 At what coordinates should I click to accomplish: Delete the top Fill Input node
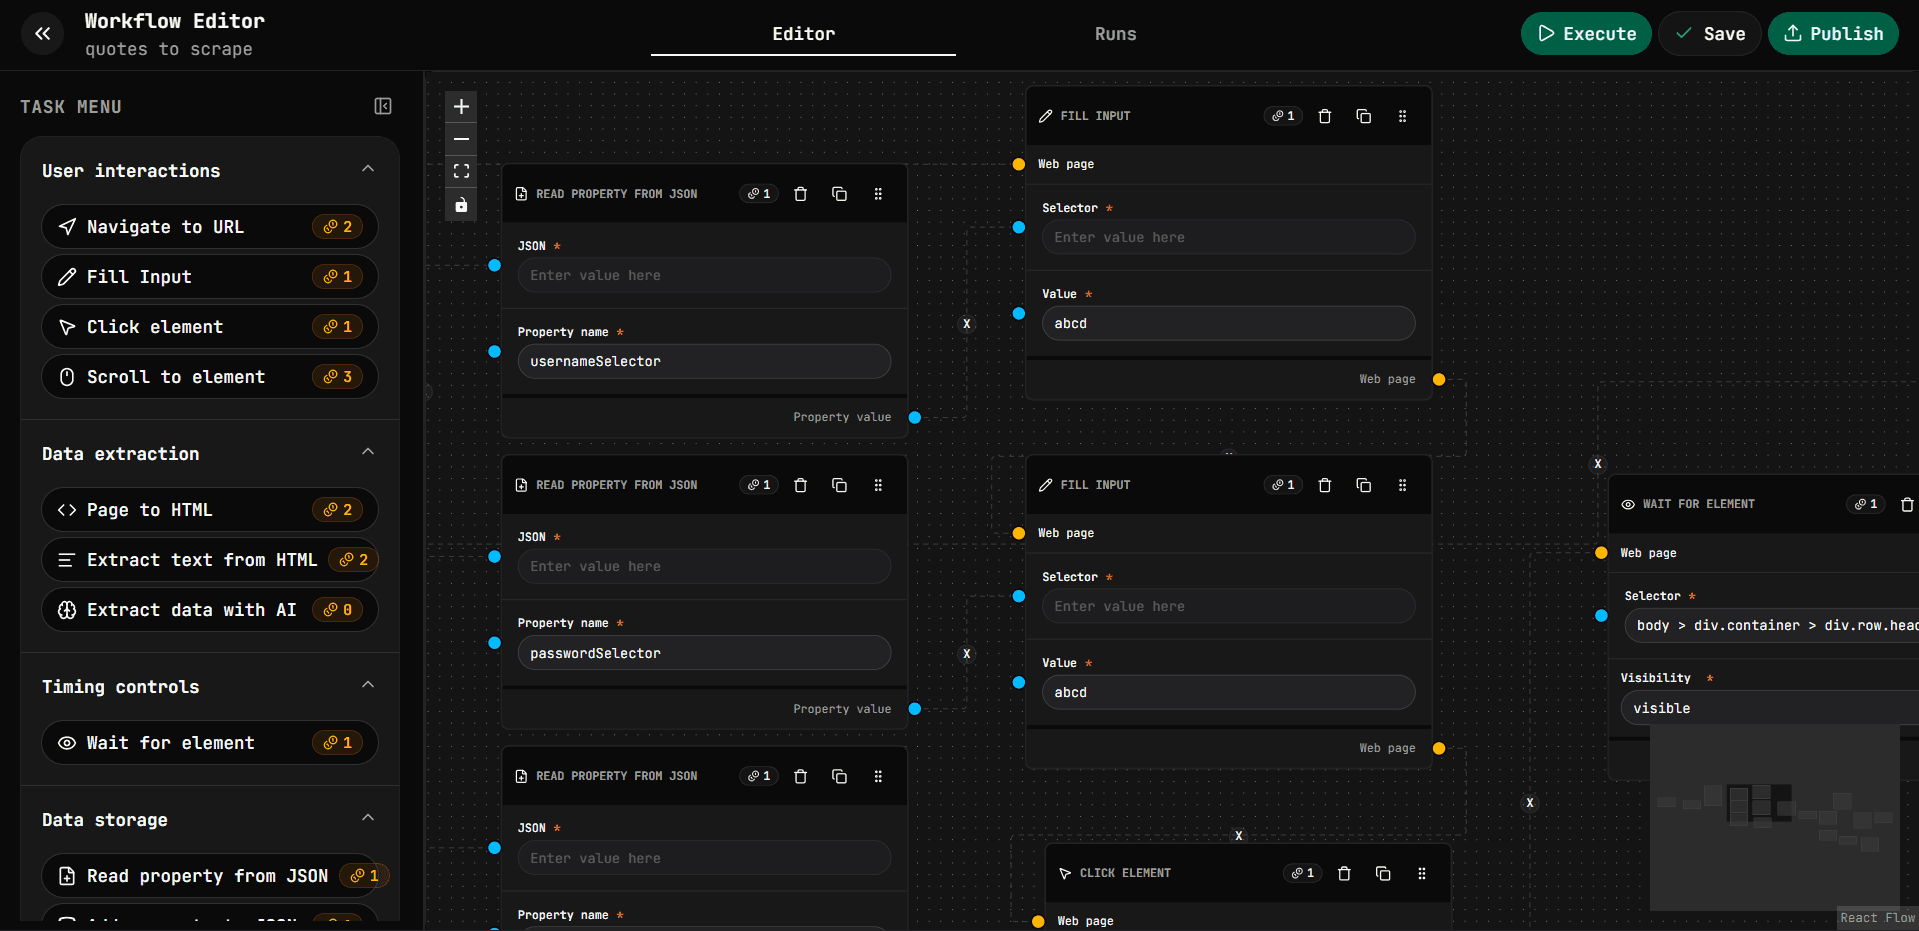pyautogui.click(x=1324, y=116)
